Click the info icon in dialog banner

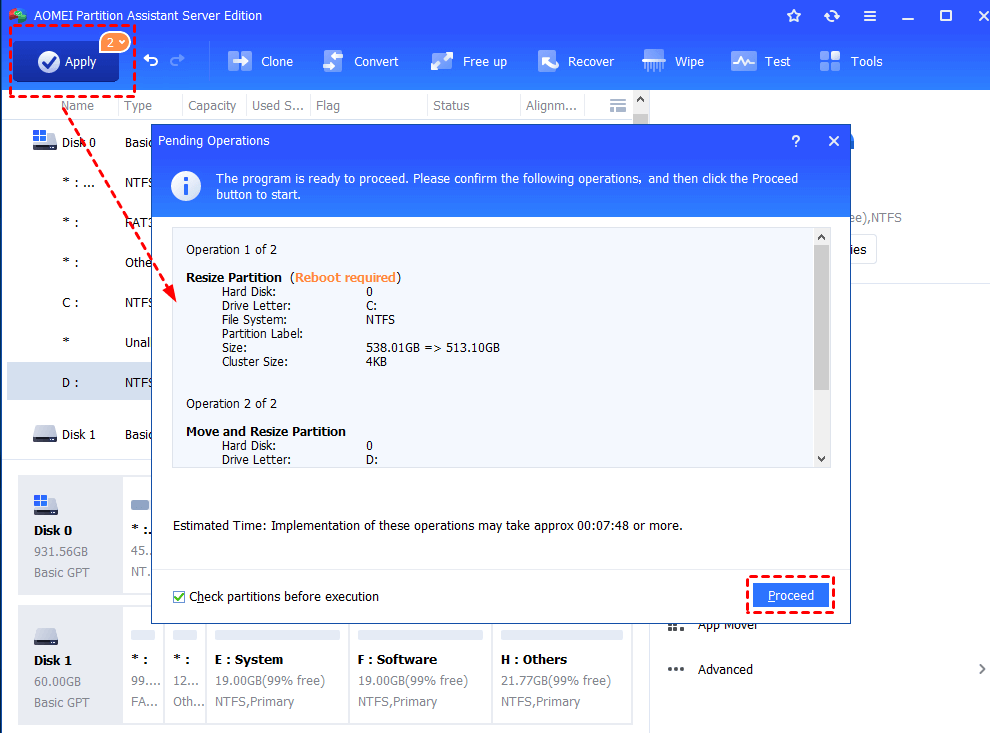[186, 186]
